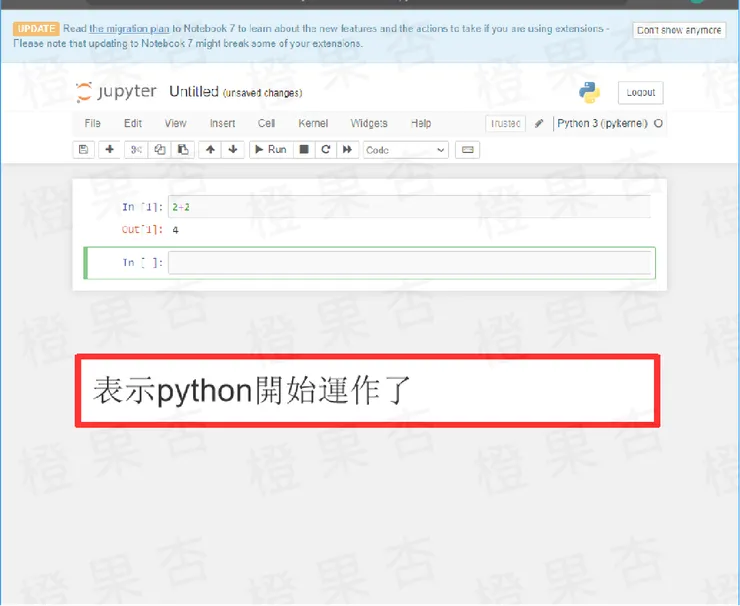
Task: Insert cell below with plus icon
Action: pos(109,150)
